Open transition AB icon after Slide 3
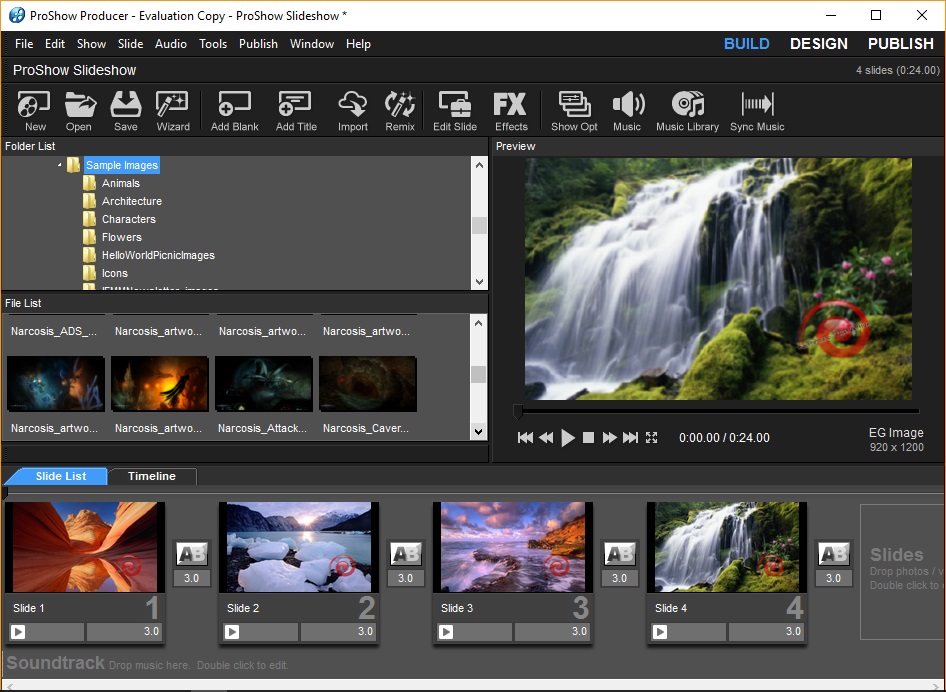946x692 pixels. click(620, 553)
